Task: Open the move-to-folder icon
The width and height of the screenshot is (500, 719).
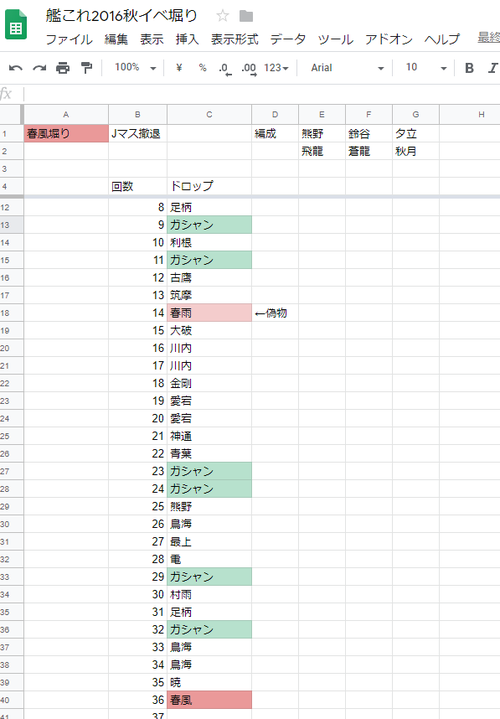Action: [246, 17]
